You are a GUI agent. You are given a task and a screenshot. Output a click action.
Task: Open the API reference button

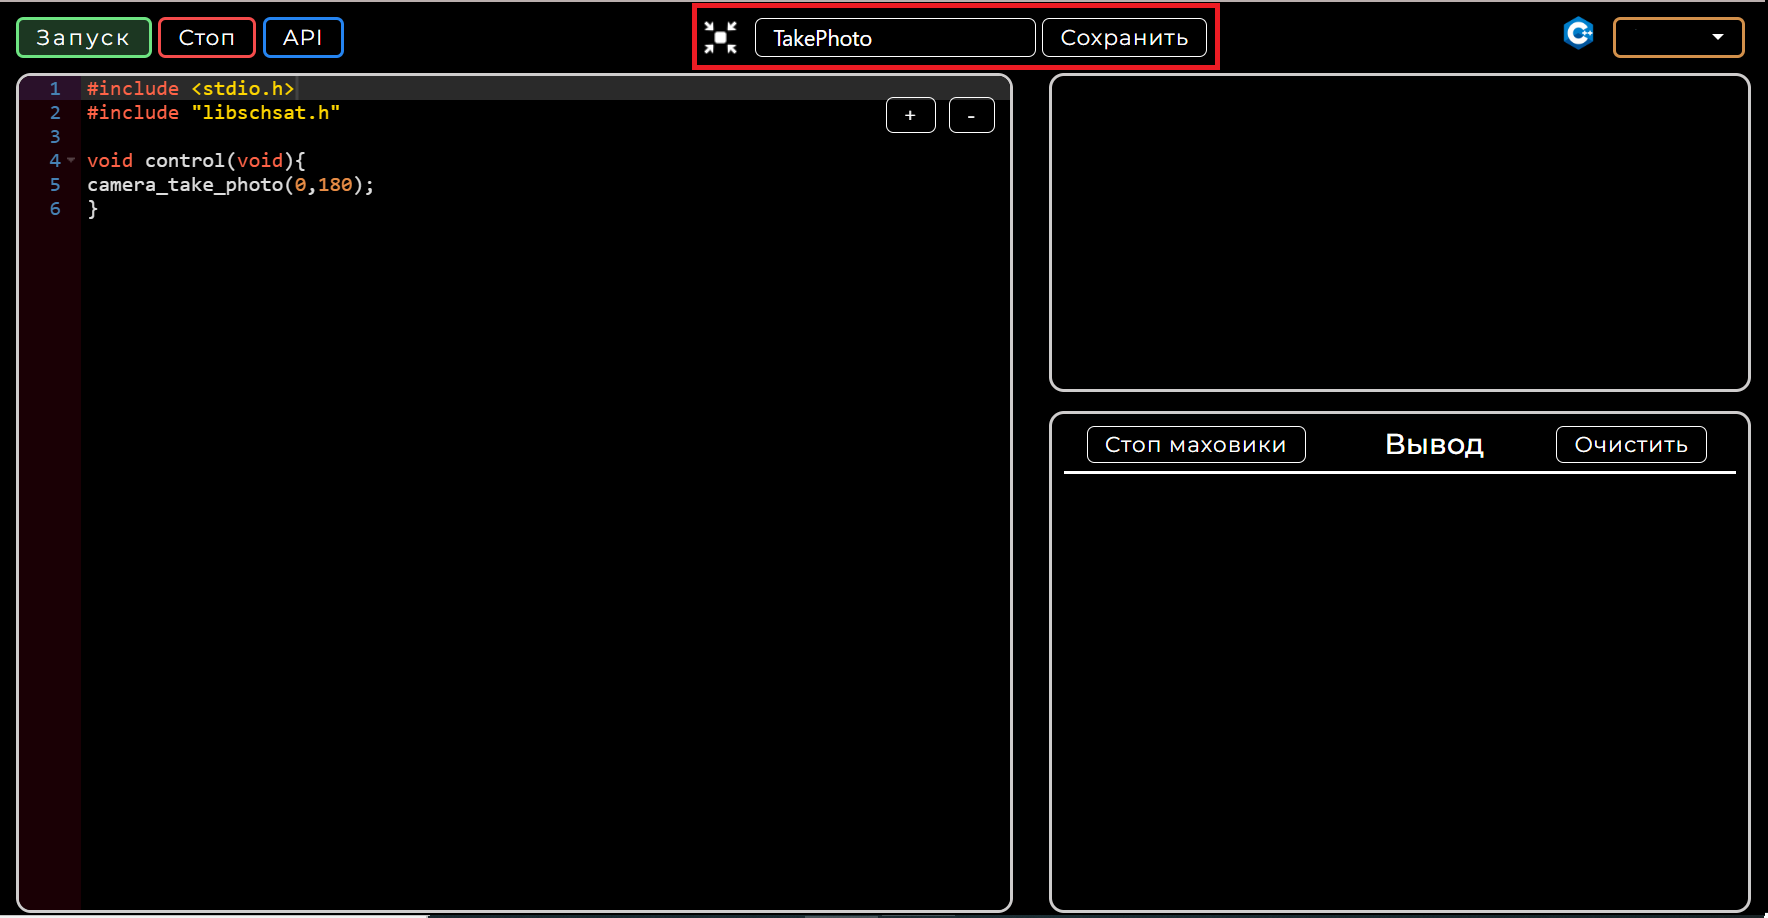pos(303,37)
